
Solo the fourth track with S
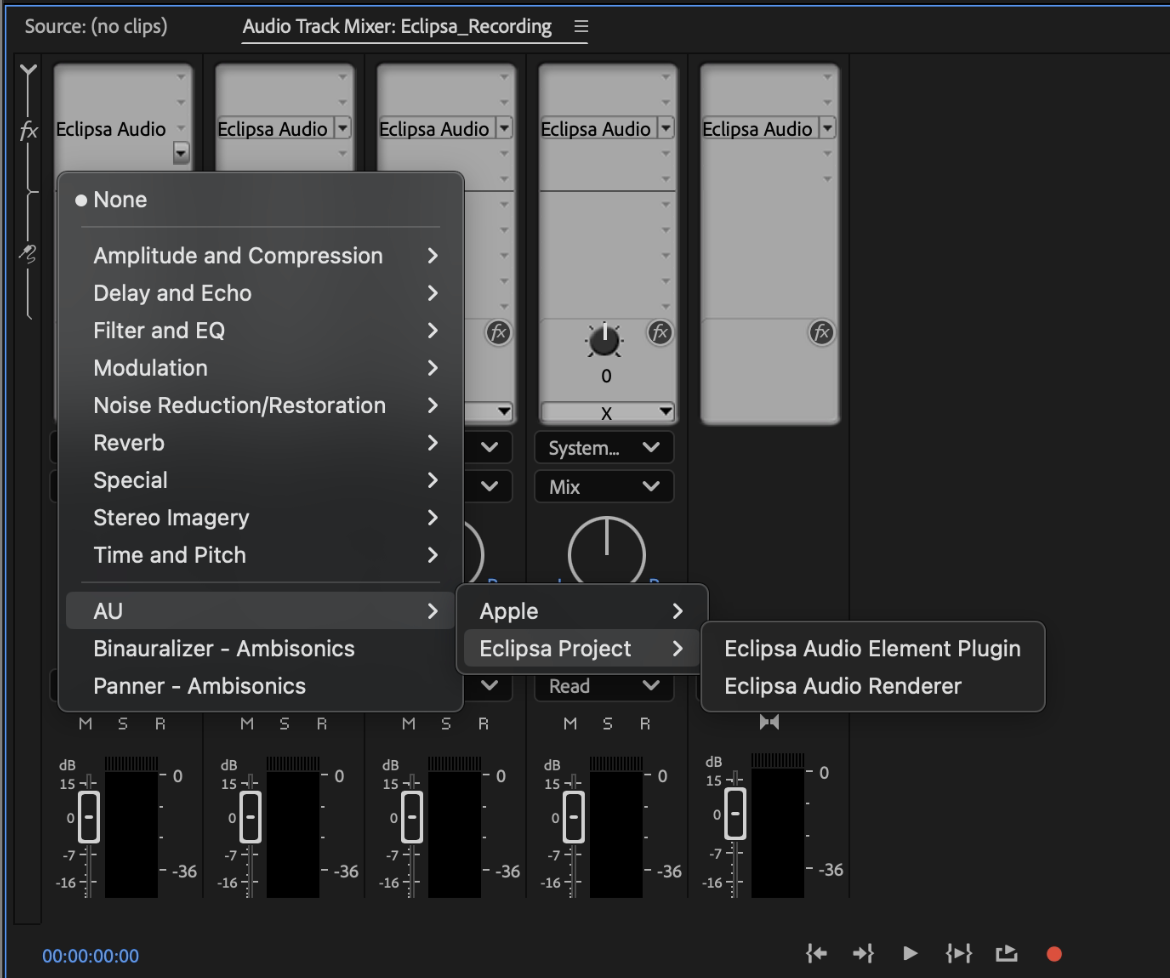(608, 724)
